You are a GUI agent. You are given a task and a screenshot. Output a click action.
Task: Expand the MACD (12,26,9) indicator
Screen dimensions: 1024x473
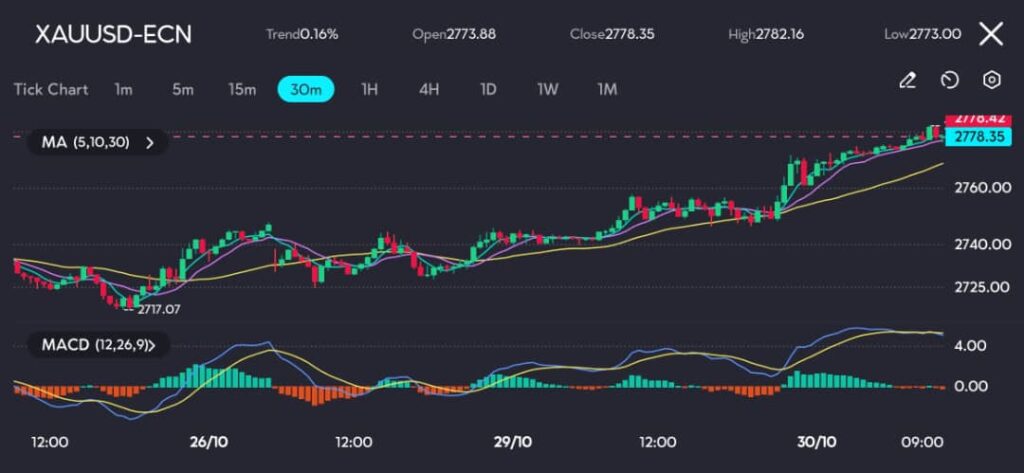105,345
